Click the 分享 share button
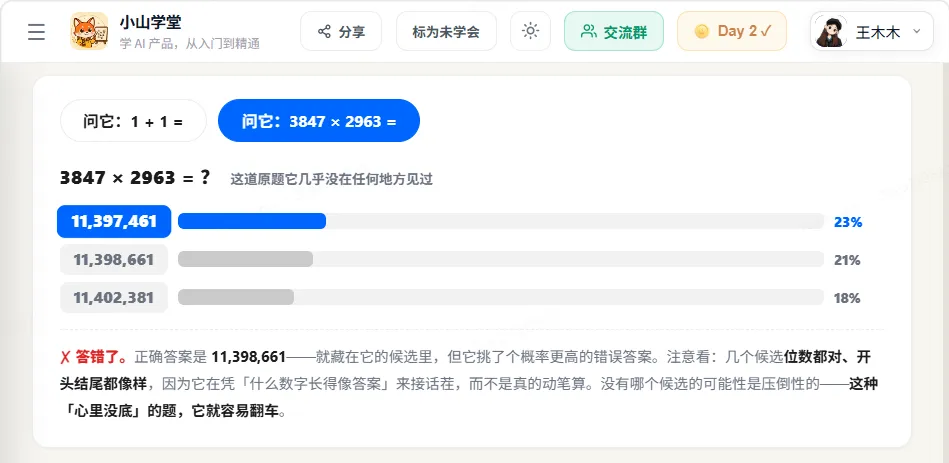 [341, 31]
